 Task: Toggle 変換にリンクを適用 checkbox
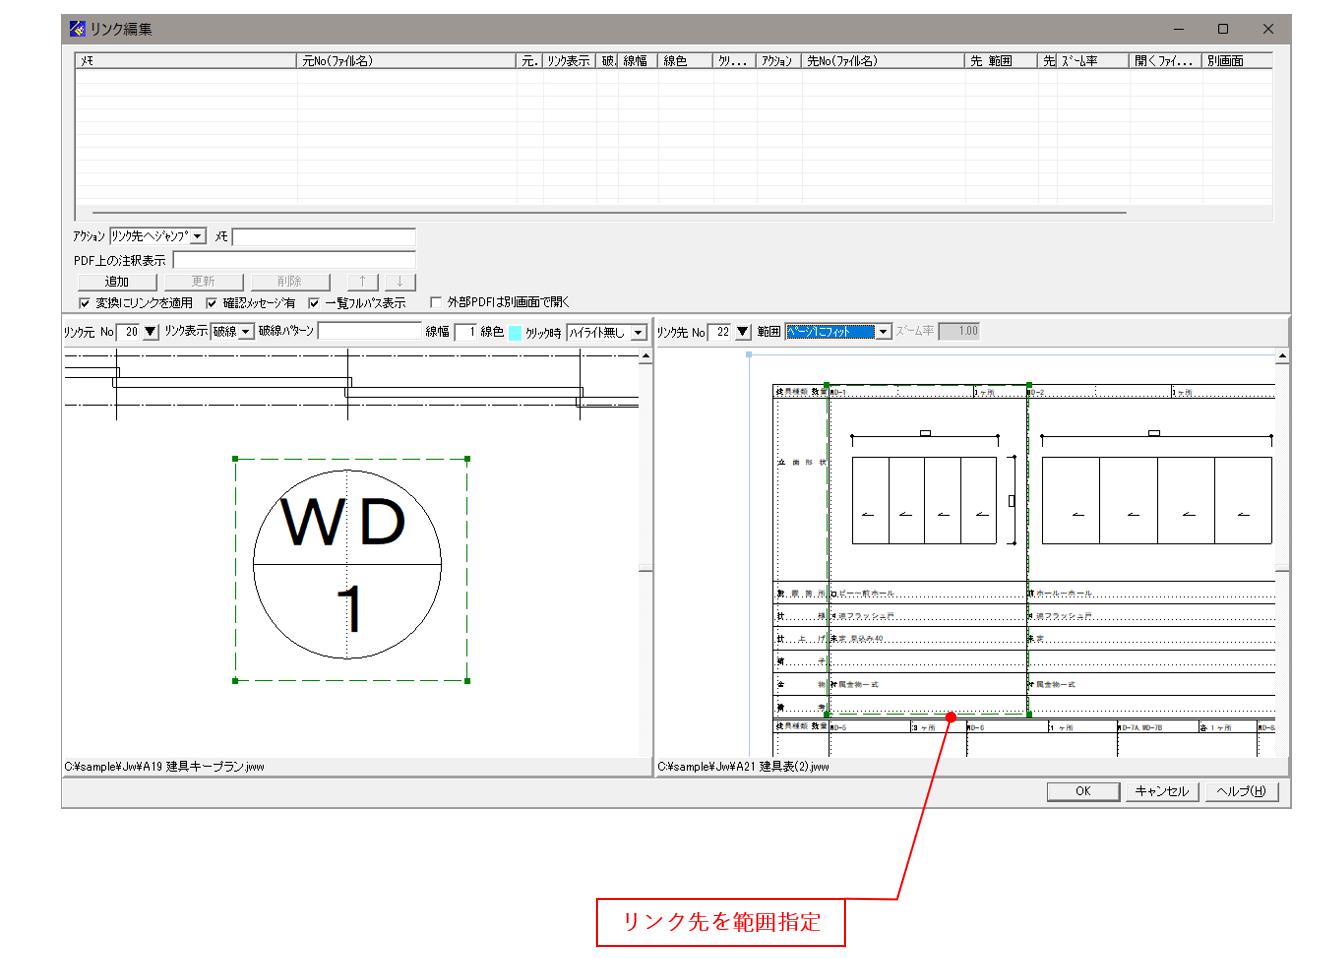tap(85, 303)
